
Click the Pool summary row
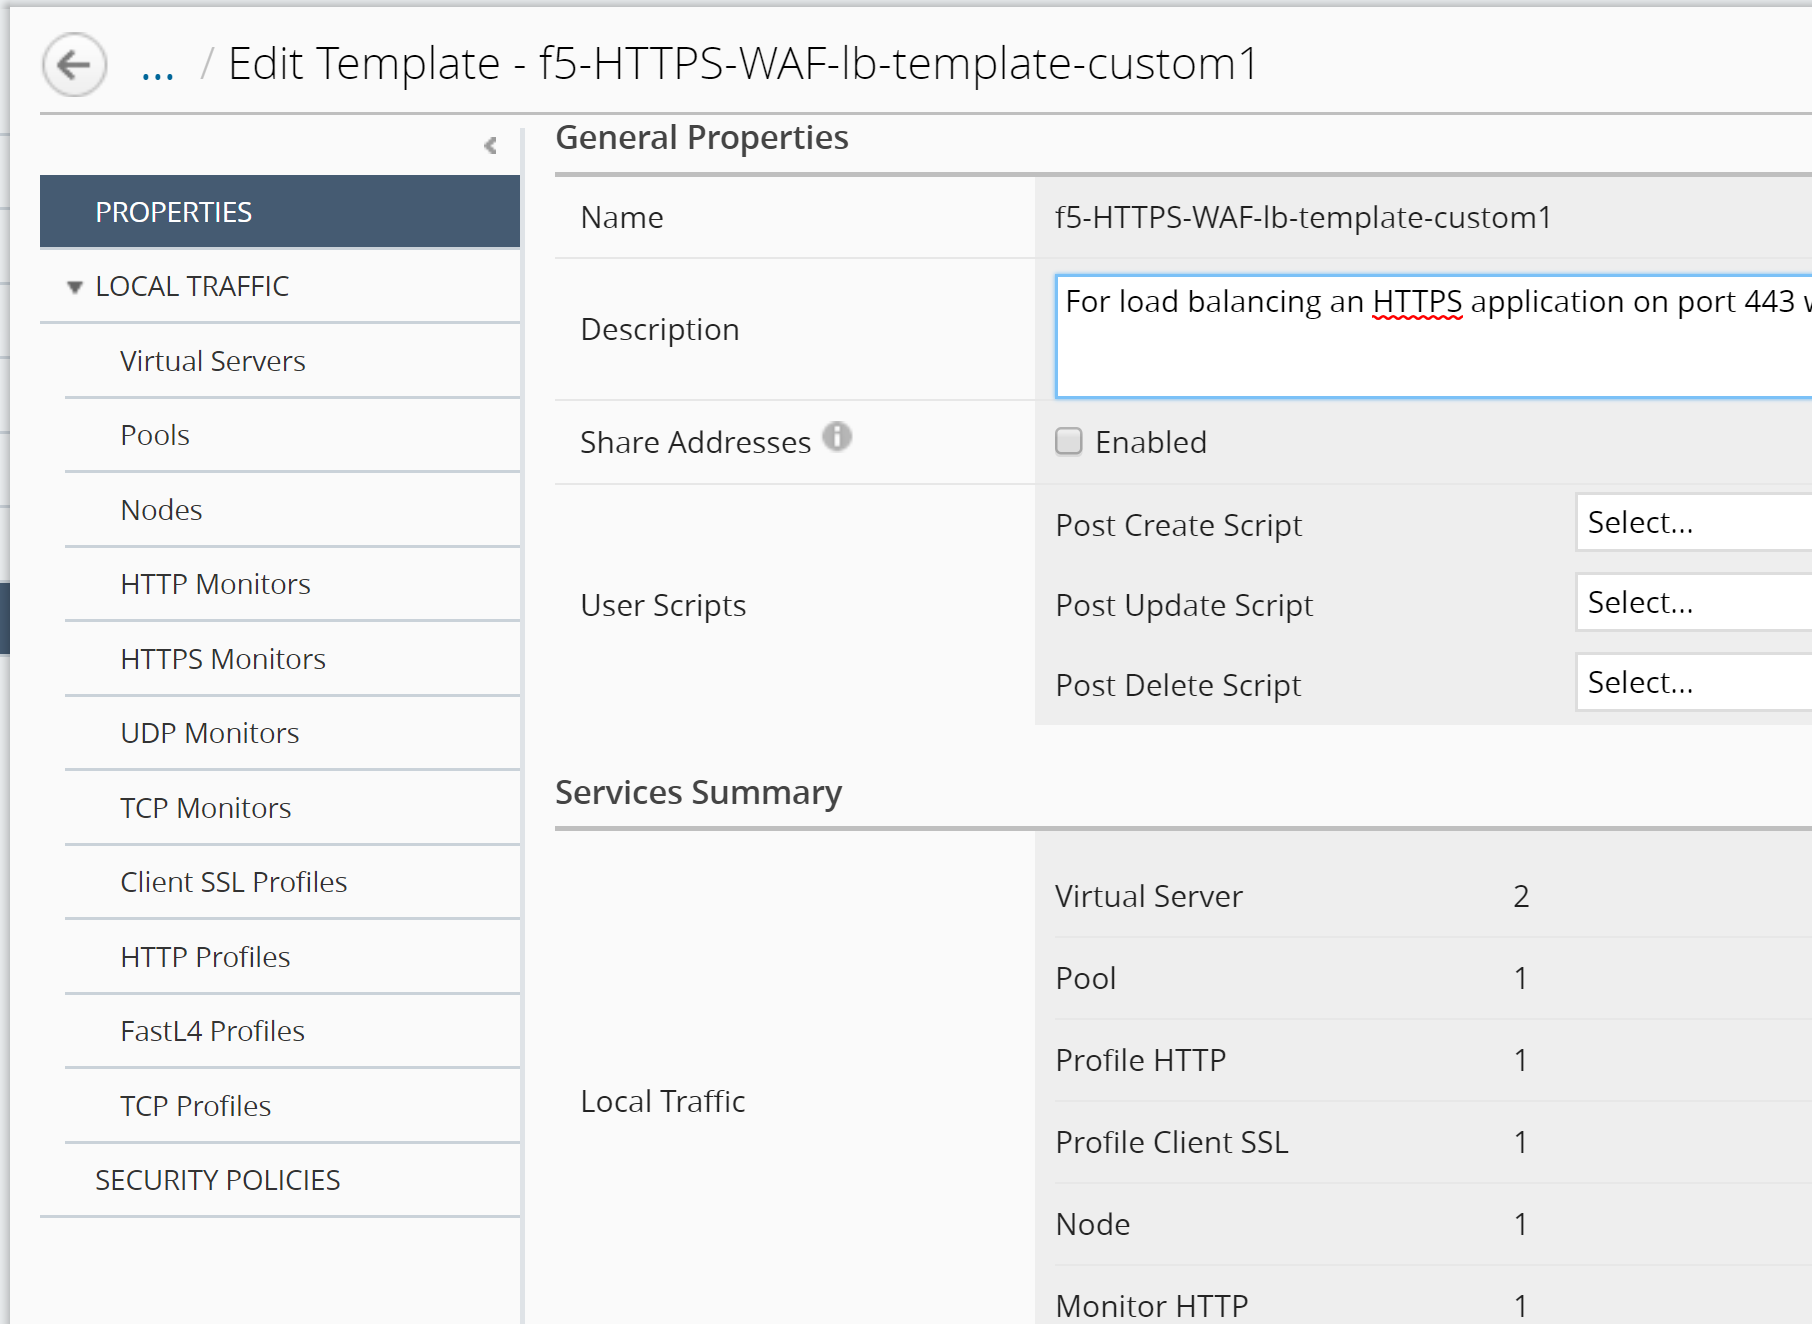point(1433,978)
